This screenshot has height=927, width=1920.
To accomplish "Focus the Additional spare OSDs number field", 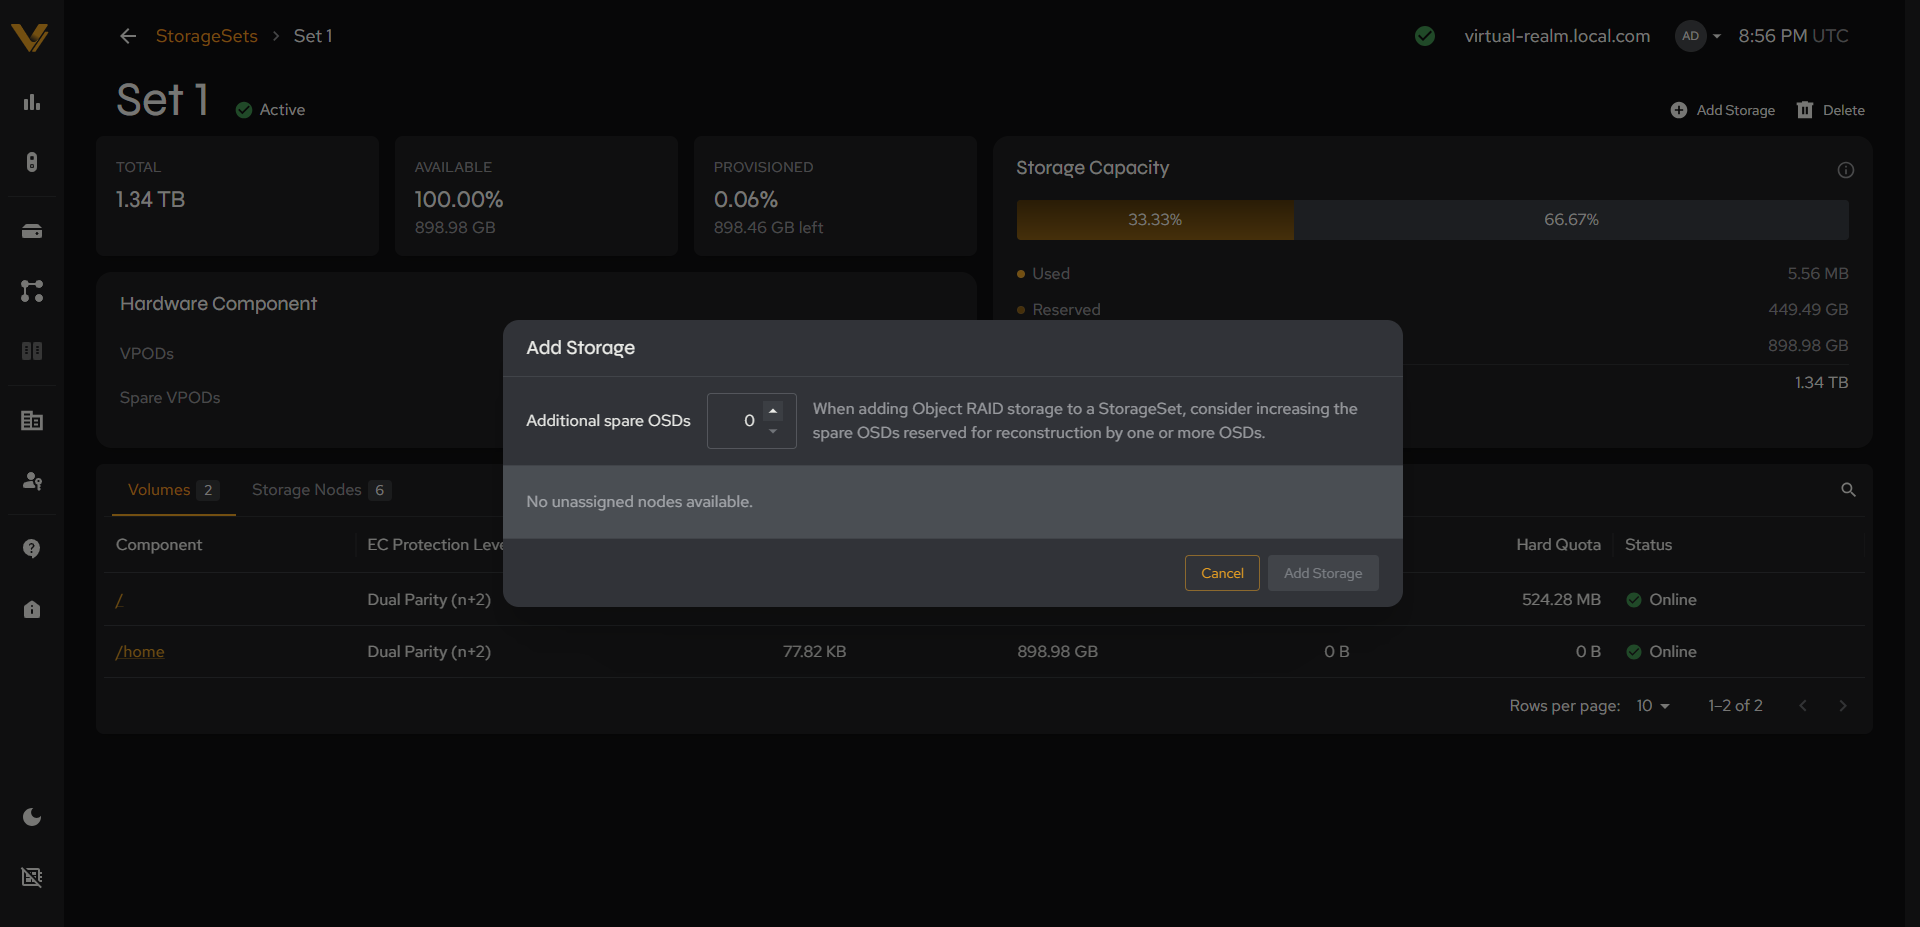I will [x=752, y=421].
